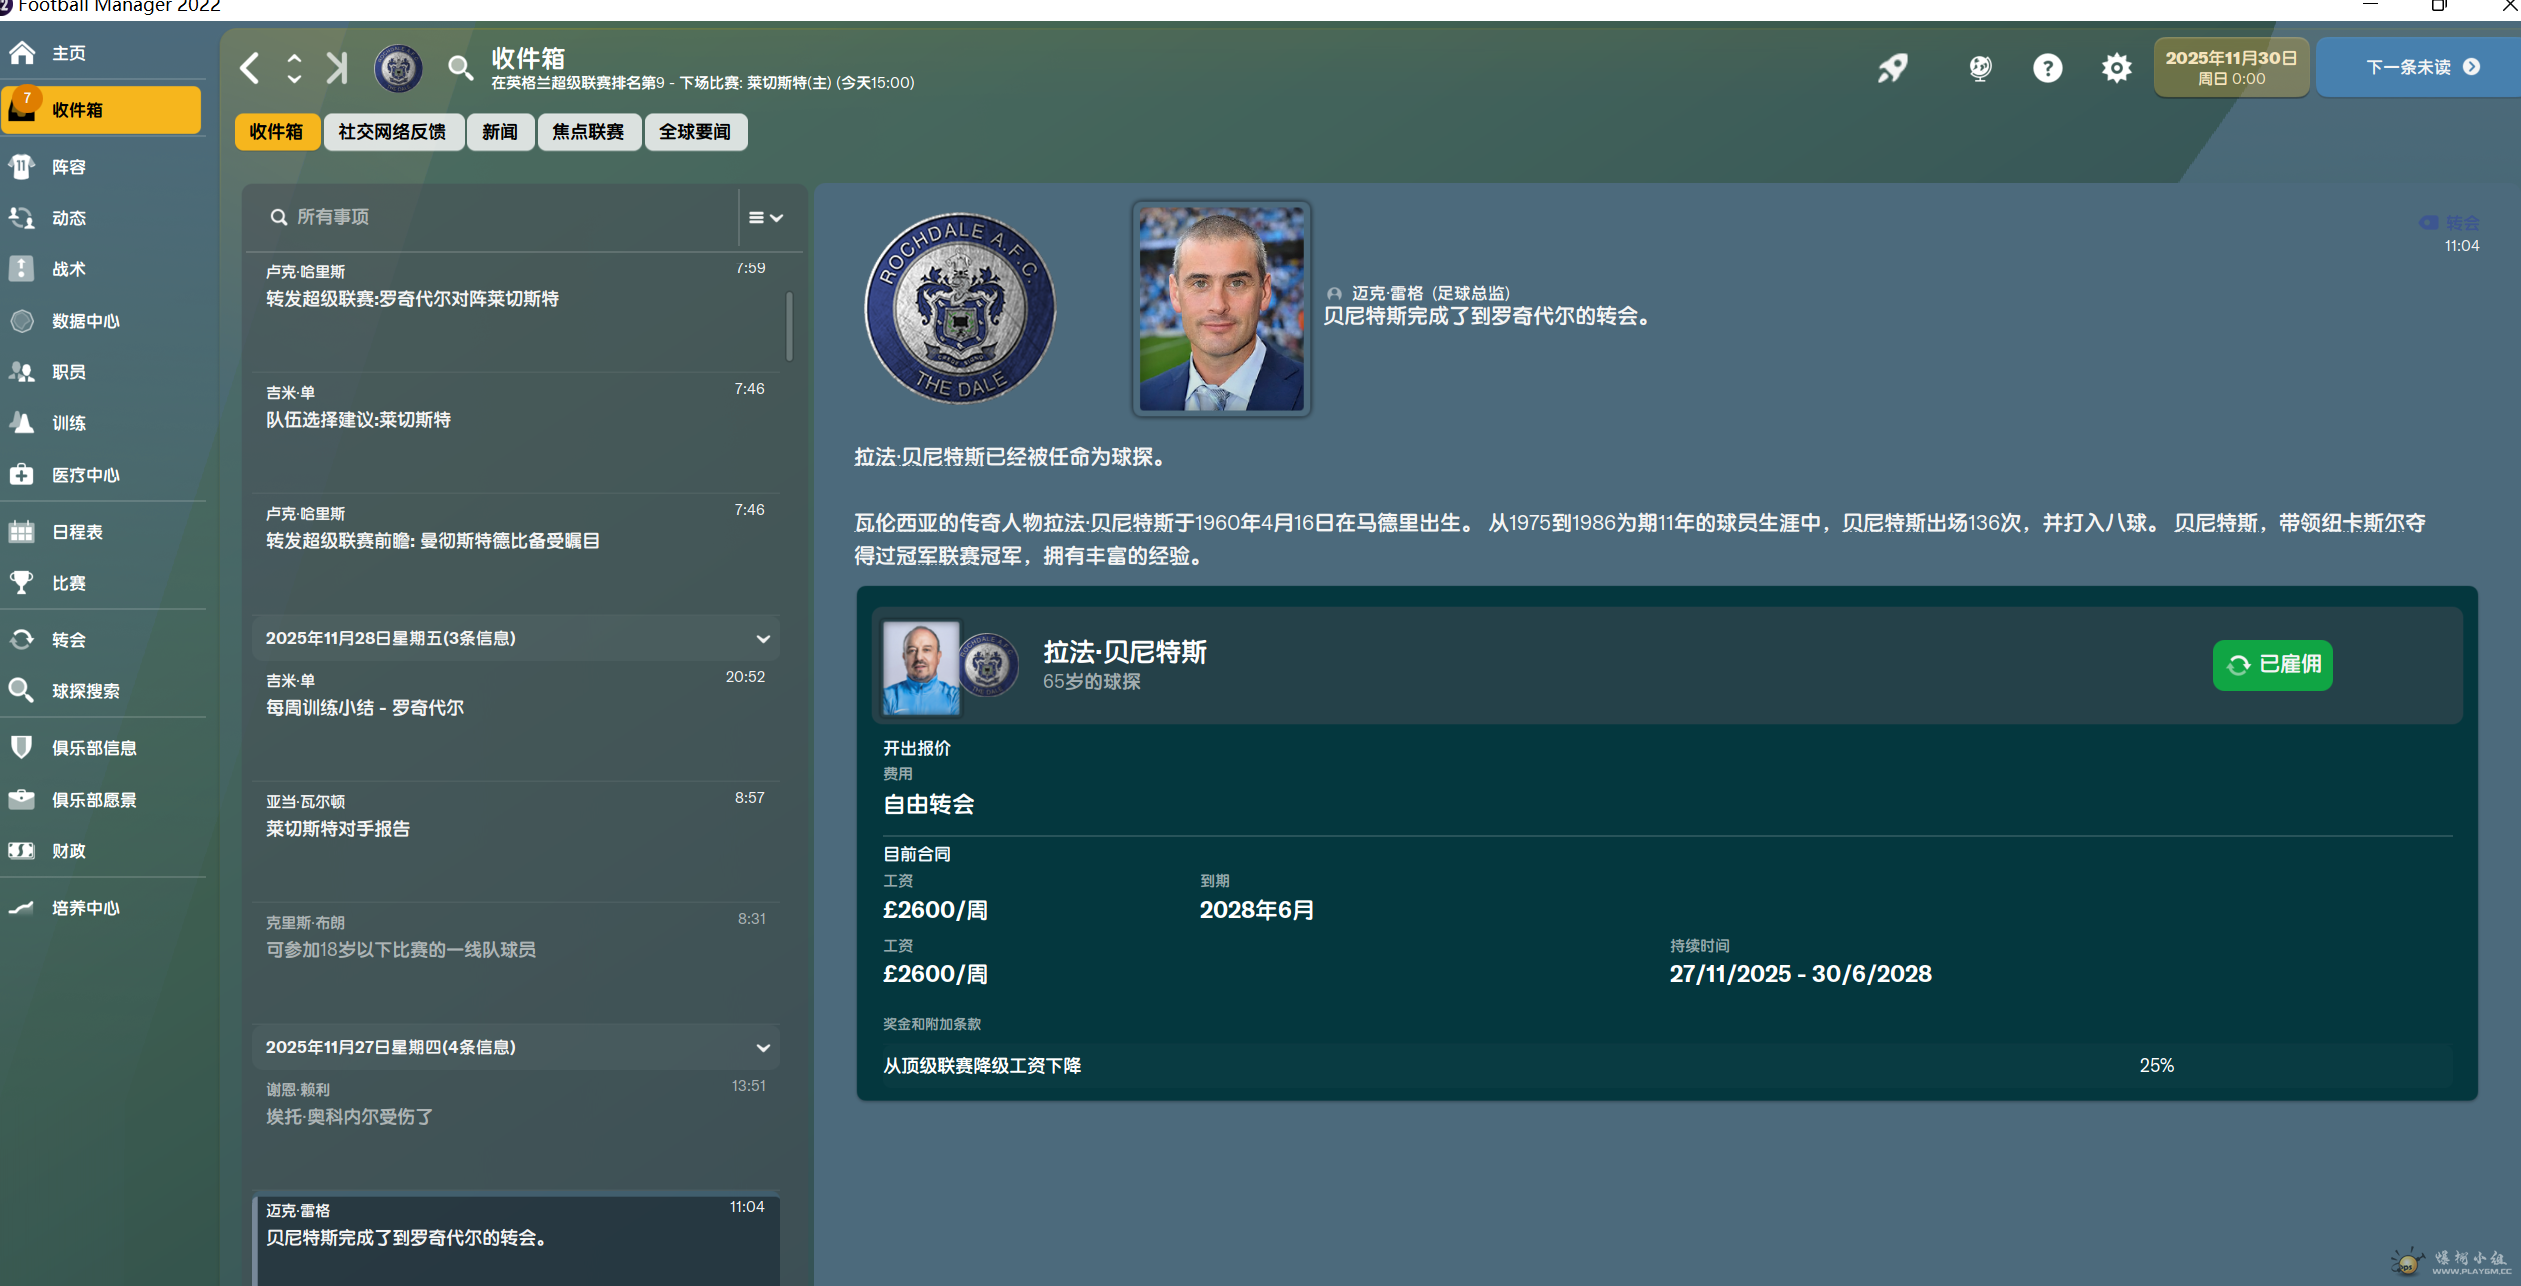Click the Rochdale club badge in header

coord(398,68)
